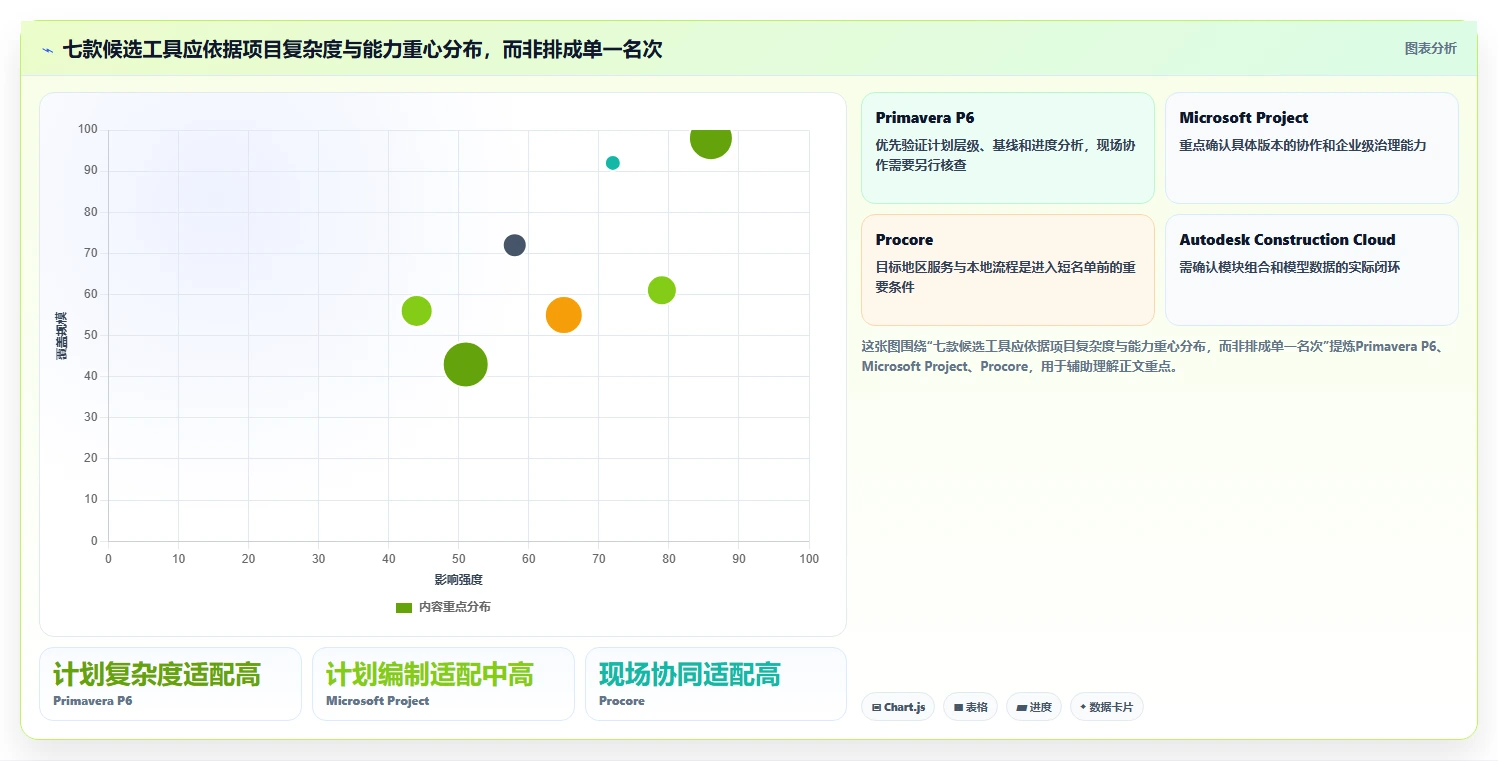Click the dark gray bubble in the chart

(x=515, y=245)
